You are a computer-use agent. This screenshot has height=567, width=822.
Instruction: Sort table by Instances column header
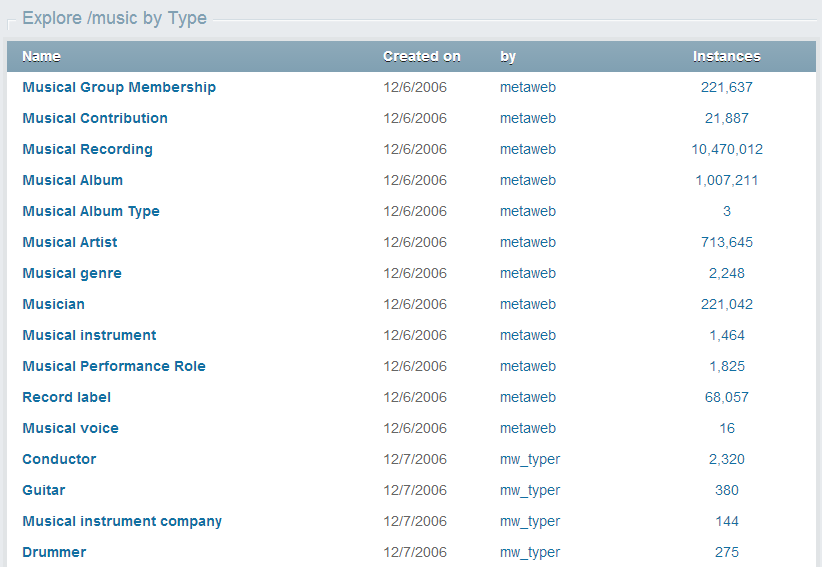tap(727, 56)
